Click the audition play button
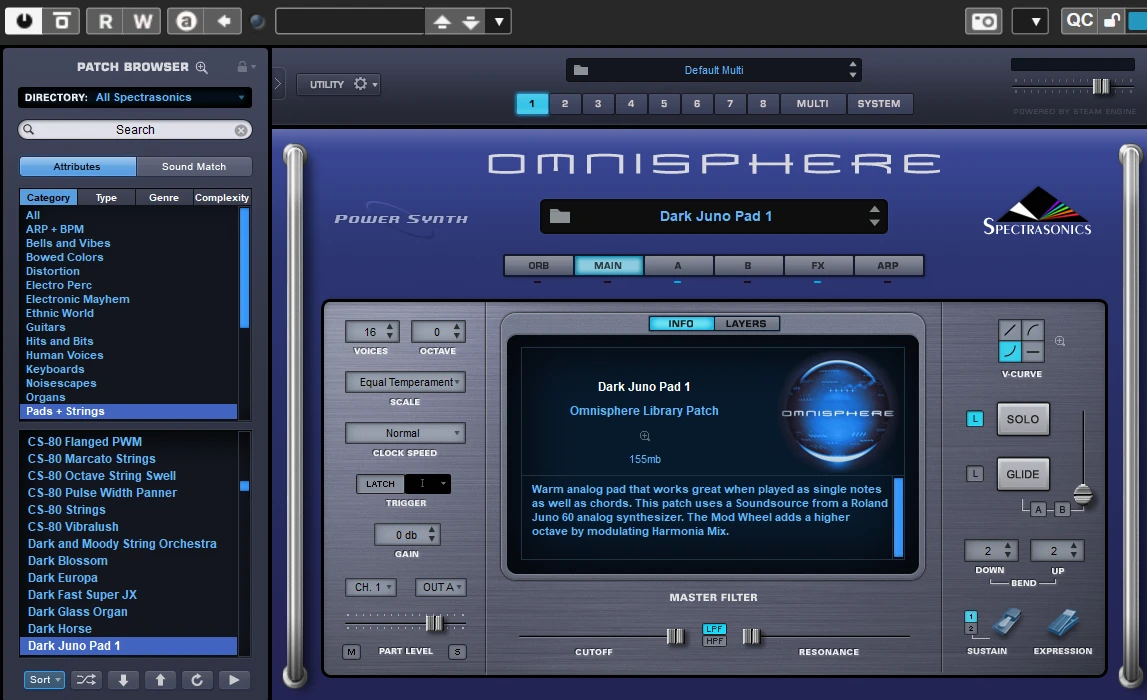 click(234, 680)
